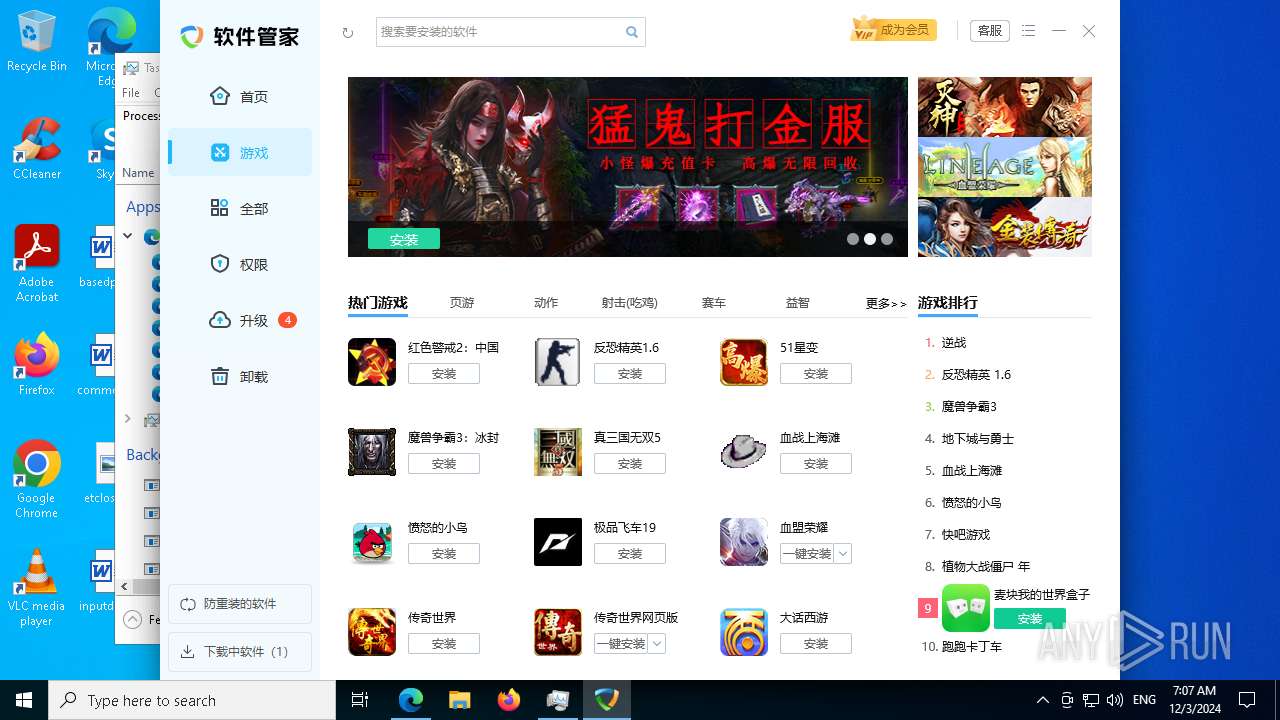
Task: Open File Explorer from taskbar
Action: [460, 700]
